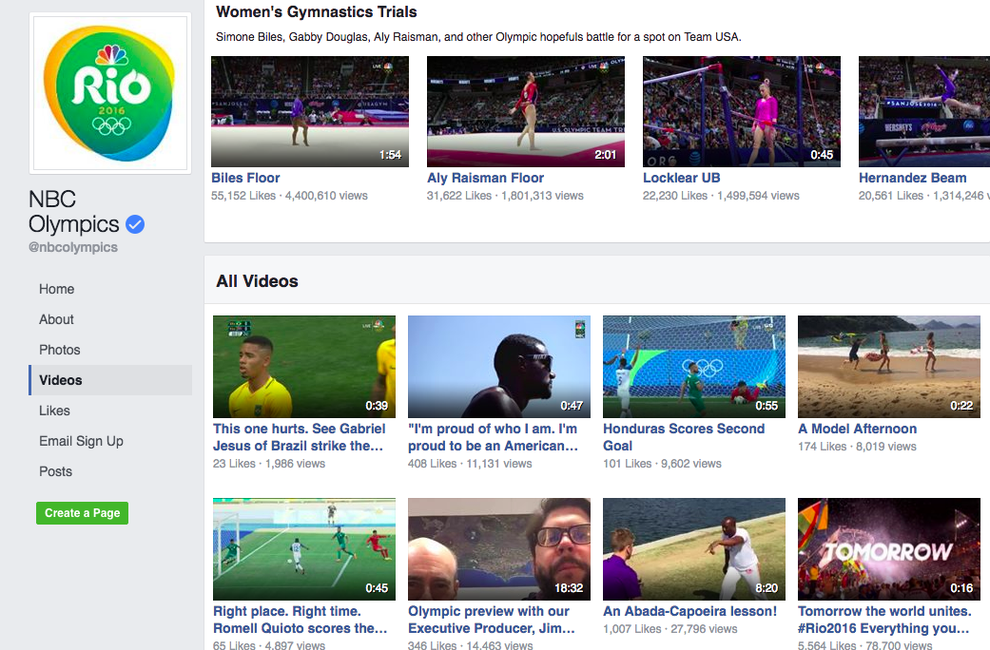This screenshot has height=650, width=990.
Task: Open the 'An Abada-Capoeira lesson!' title link
Action: click(x=690, y=611)
